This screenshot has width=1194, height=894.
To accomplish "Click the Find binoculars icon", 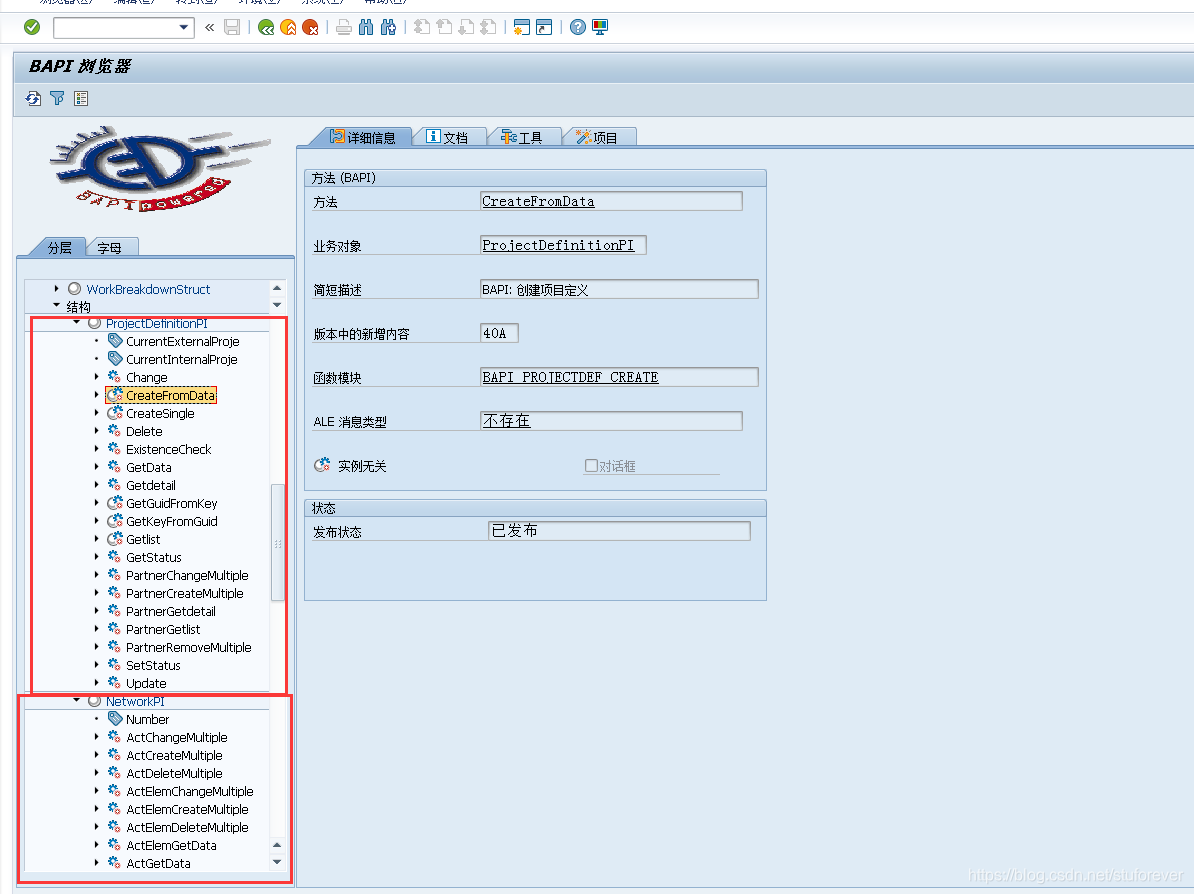I will click(x=366, y=27).
